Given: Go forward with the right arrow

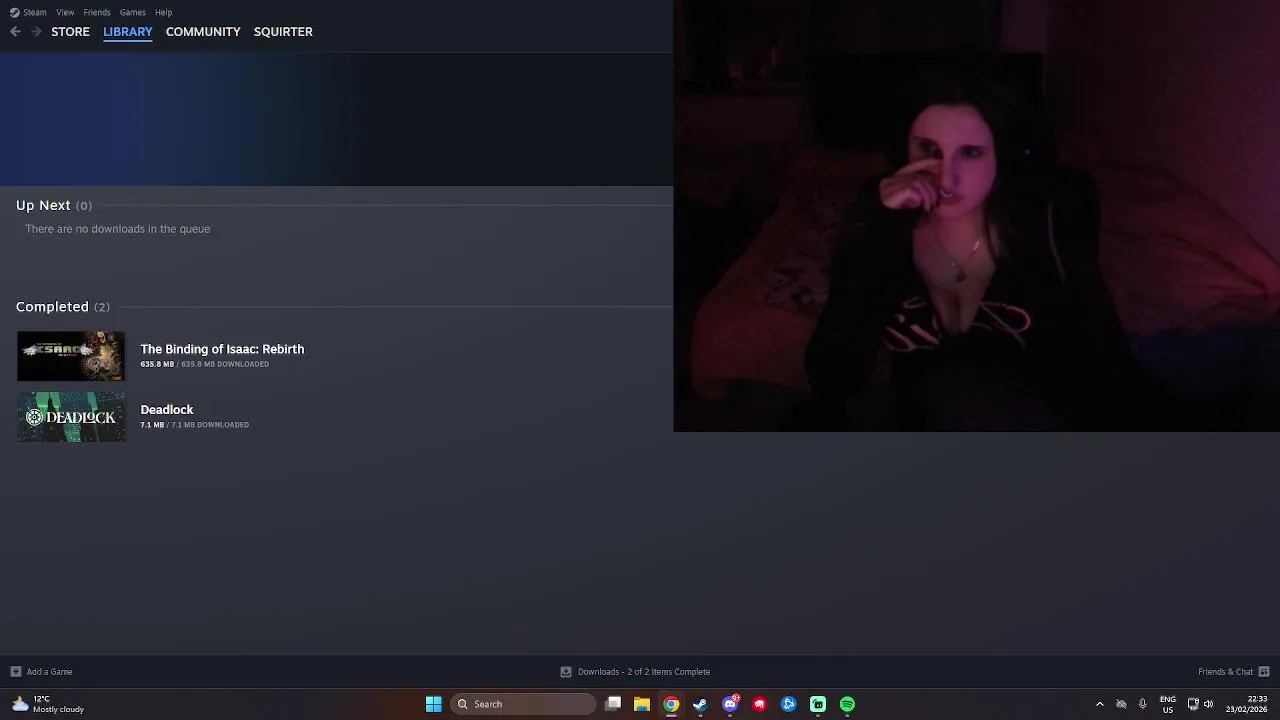Looking at the screenshot, I should pyautogui.click(x=37, y=32).
